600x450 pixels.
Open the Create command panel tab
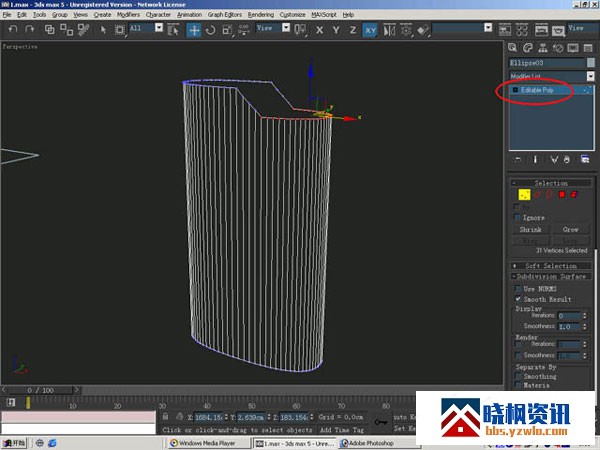(x=512, y=48)
